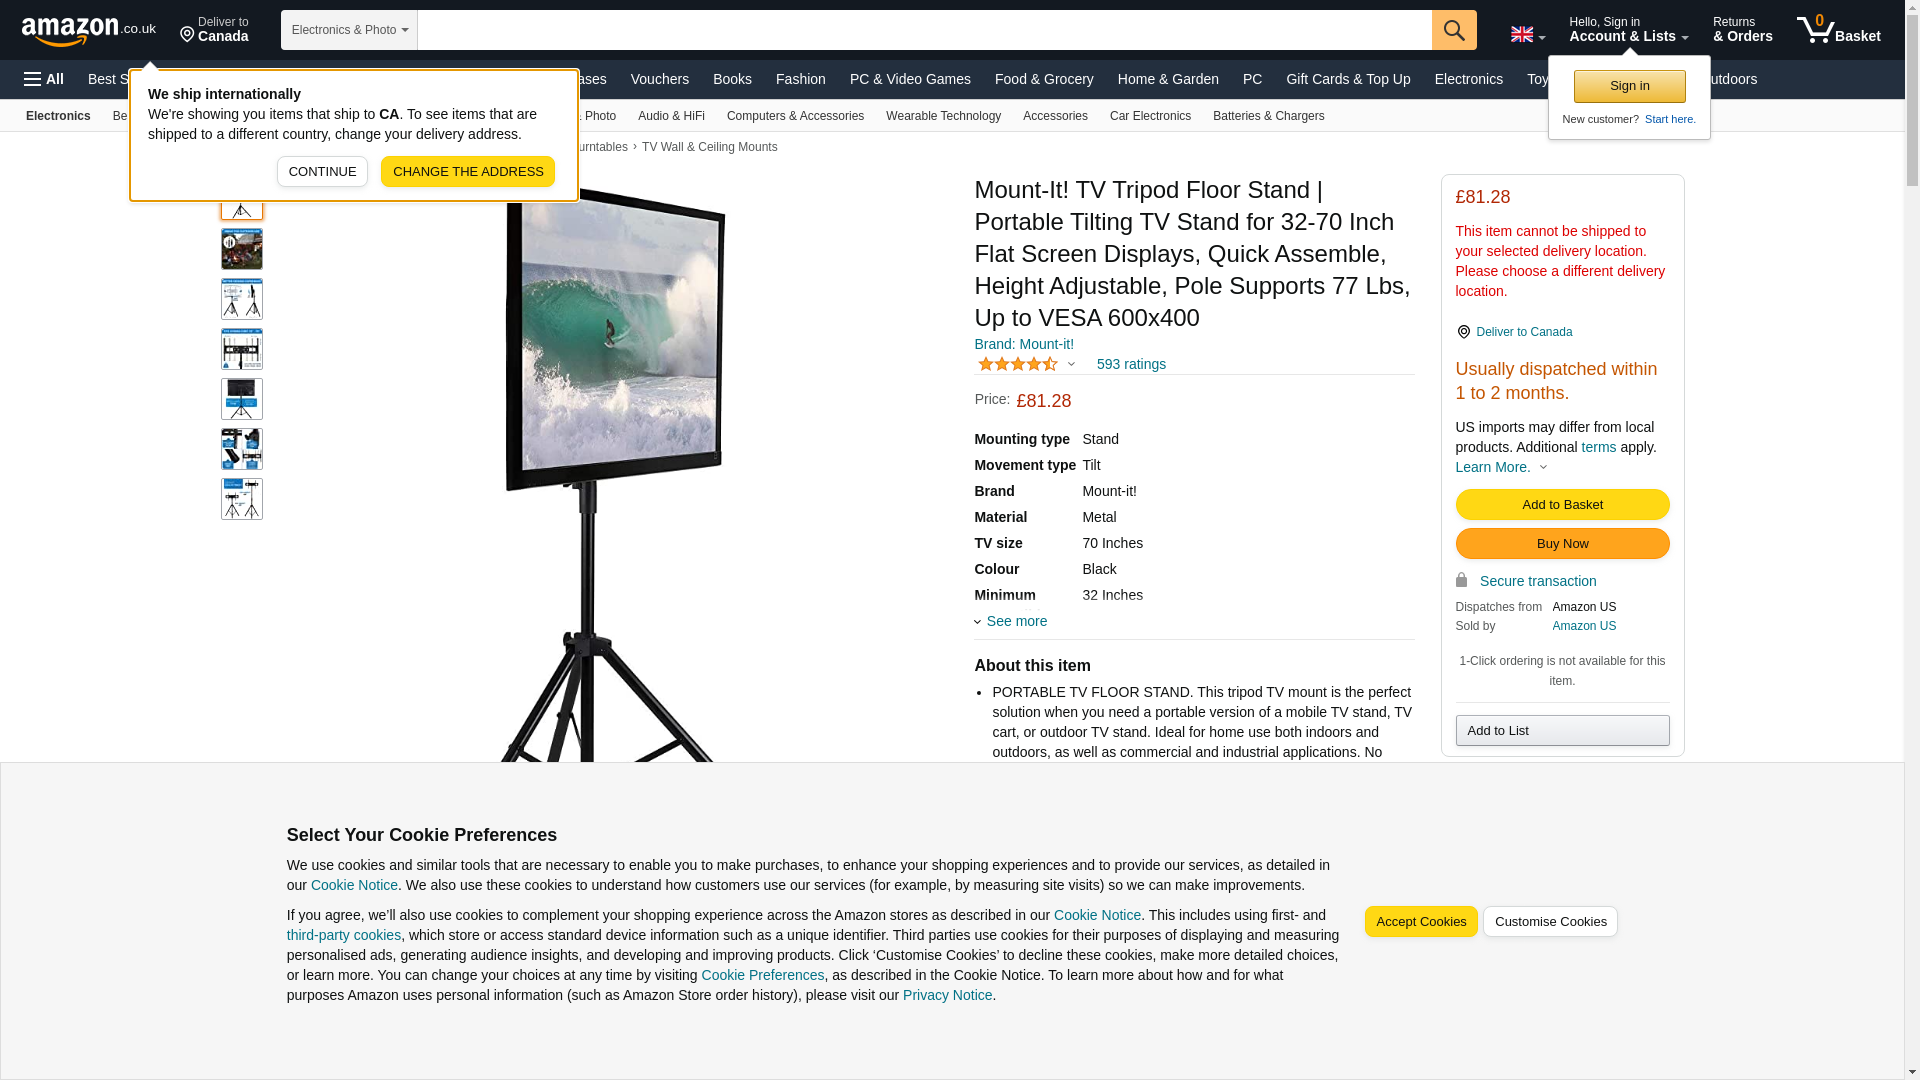
Task: Select the second product thumbnail image
Action: (x=242, y=249)
